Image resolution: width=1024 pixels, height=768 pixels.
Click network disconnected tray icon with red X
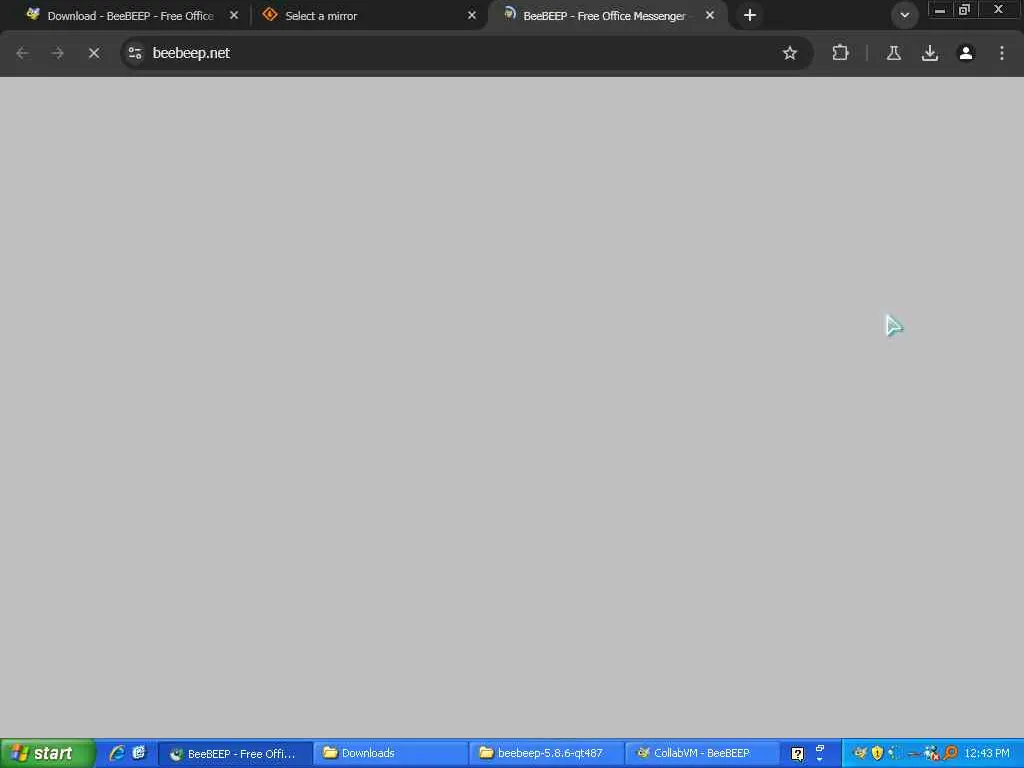tap(932, 754)
